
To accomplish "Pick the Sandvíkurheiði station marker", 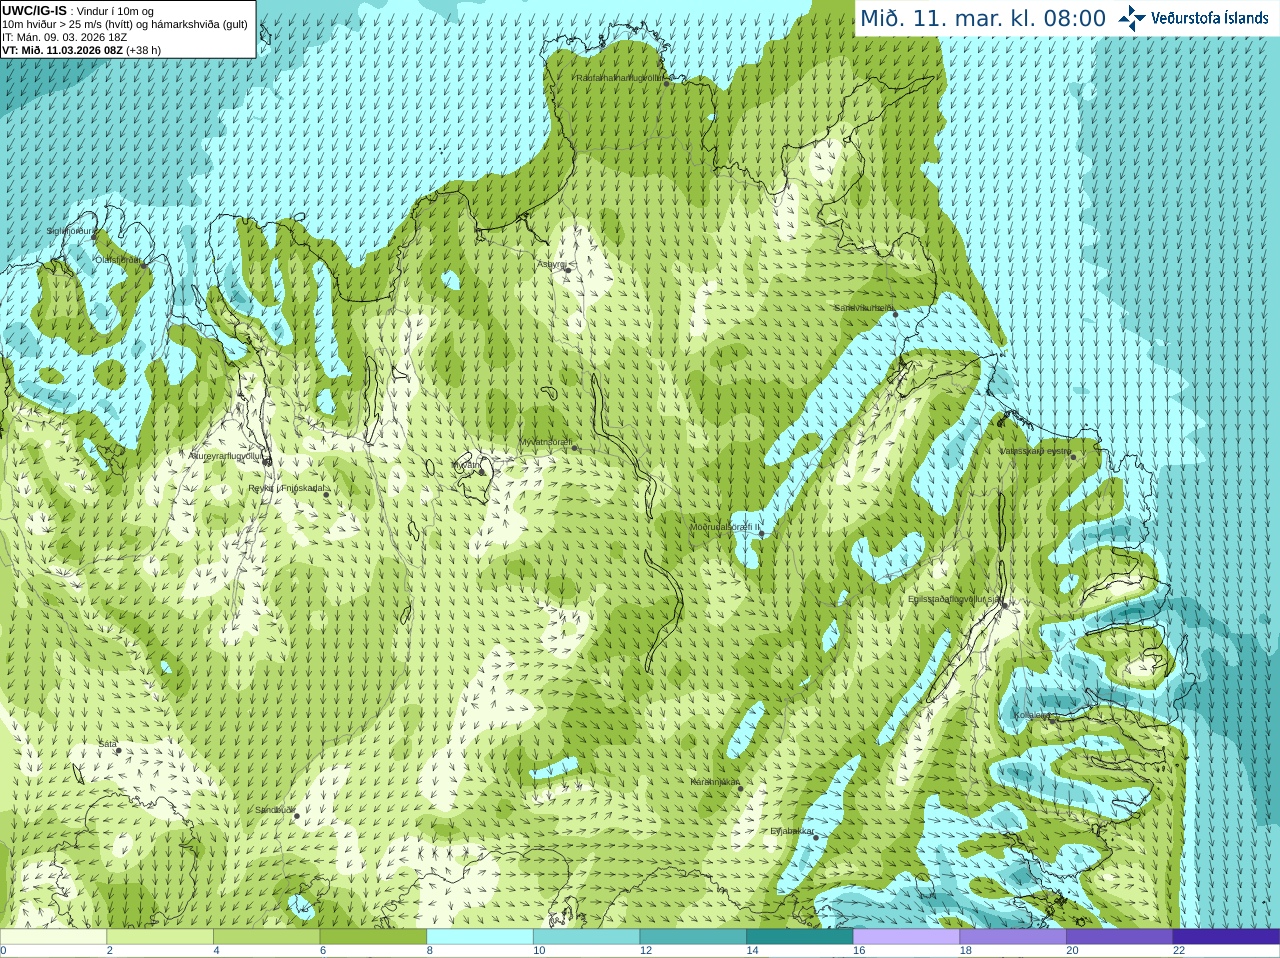I will [x=896, y=314].
